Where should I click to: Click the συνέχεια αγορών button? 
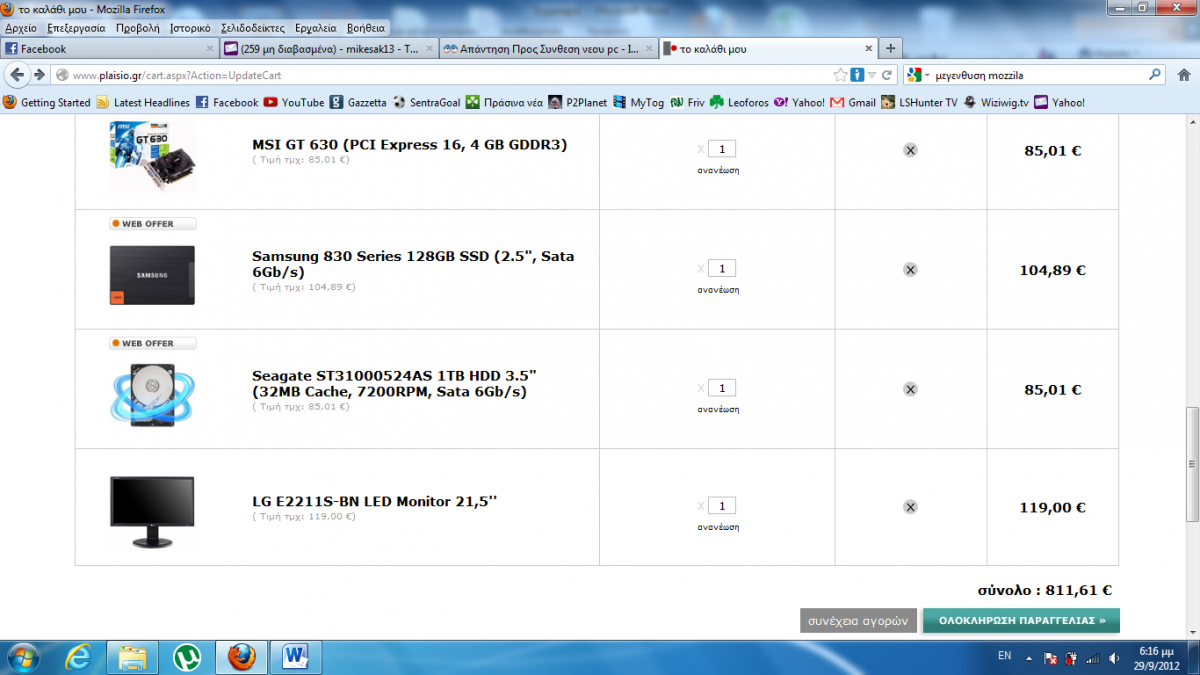pos(858,621)
